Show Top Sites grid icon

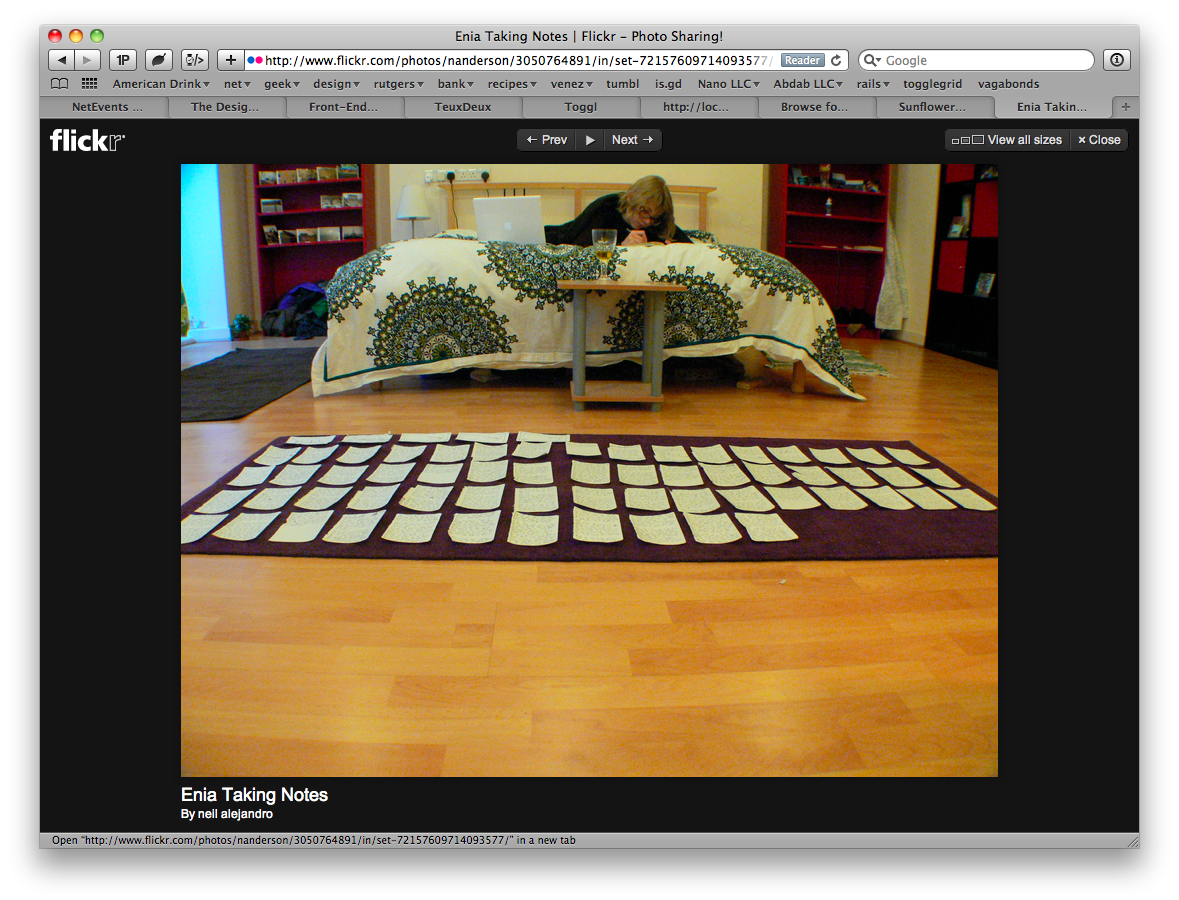[x=89, y=84]
